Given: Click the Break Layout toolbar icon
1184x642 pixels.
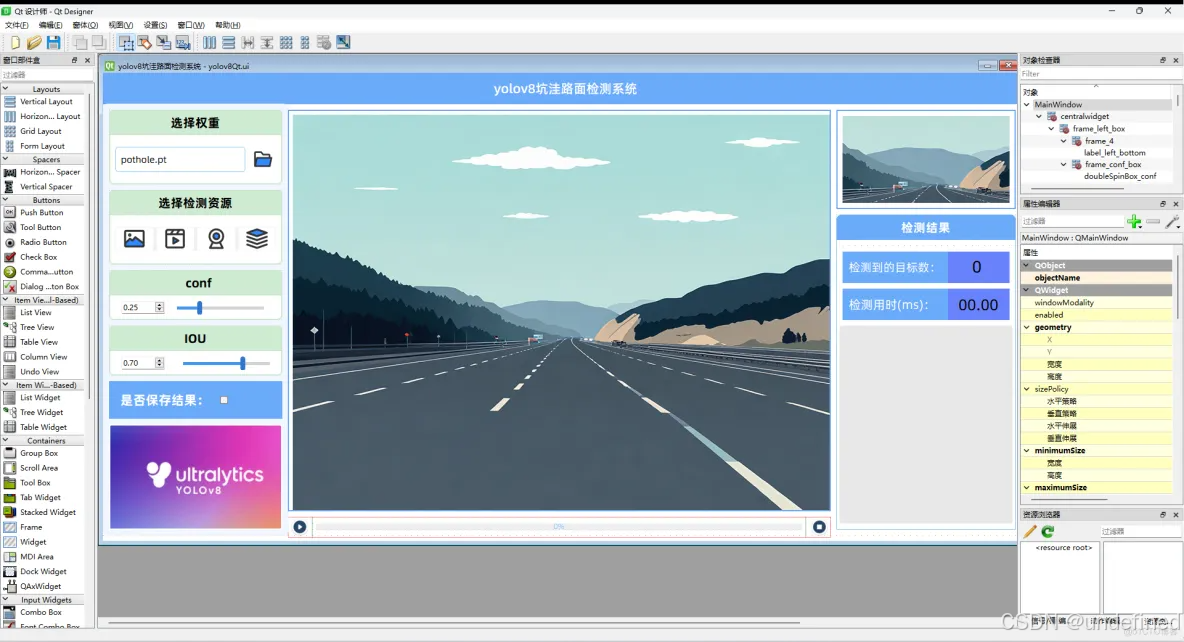Looking at the screenshot, I should (324, 43).
